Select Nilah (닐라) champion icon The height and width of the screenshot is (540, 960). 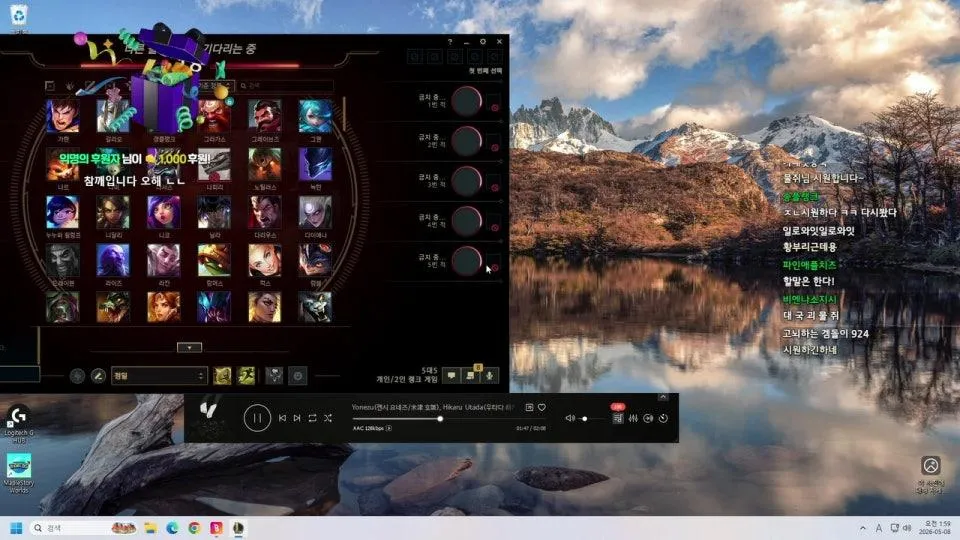pos(214,212)
